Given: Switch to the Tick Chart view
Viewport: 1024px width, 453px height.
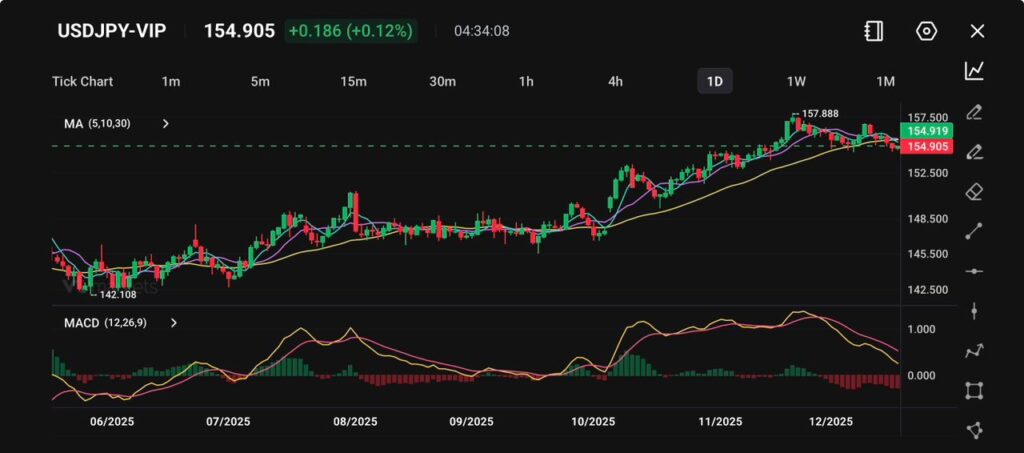Looking at the screenshot, I should 82,81.
